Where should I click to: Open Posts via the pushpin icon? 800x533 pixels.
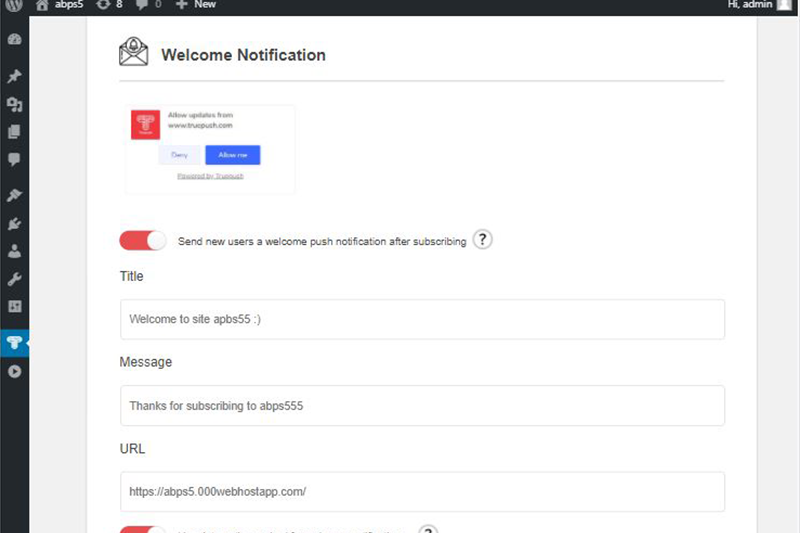pyautogui.click(x=14, y=76)
